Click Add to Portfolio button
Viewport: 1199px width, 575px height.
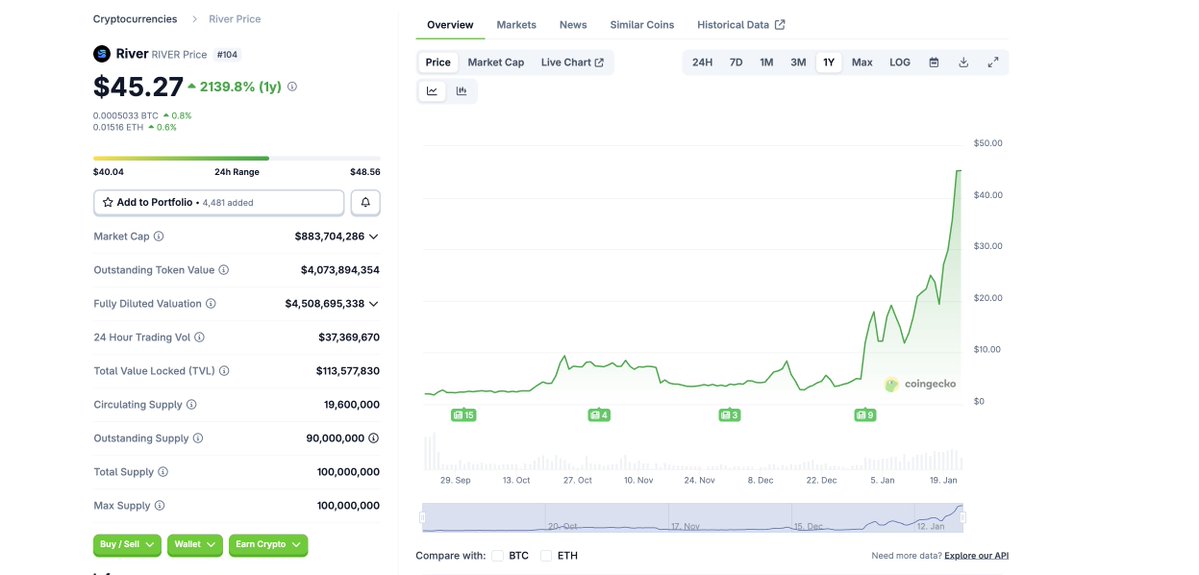tap(218, 202)
